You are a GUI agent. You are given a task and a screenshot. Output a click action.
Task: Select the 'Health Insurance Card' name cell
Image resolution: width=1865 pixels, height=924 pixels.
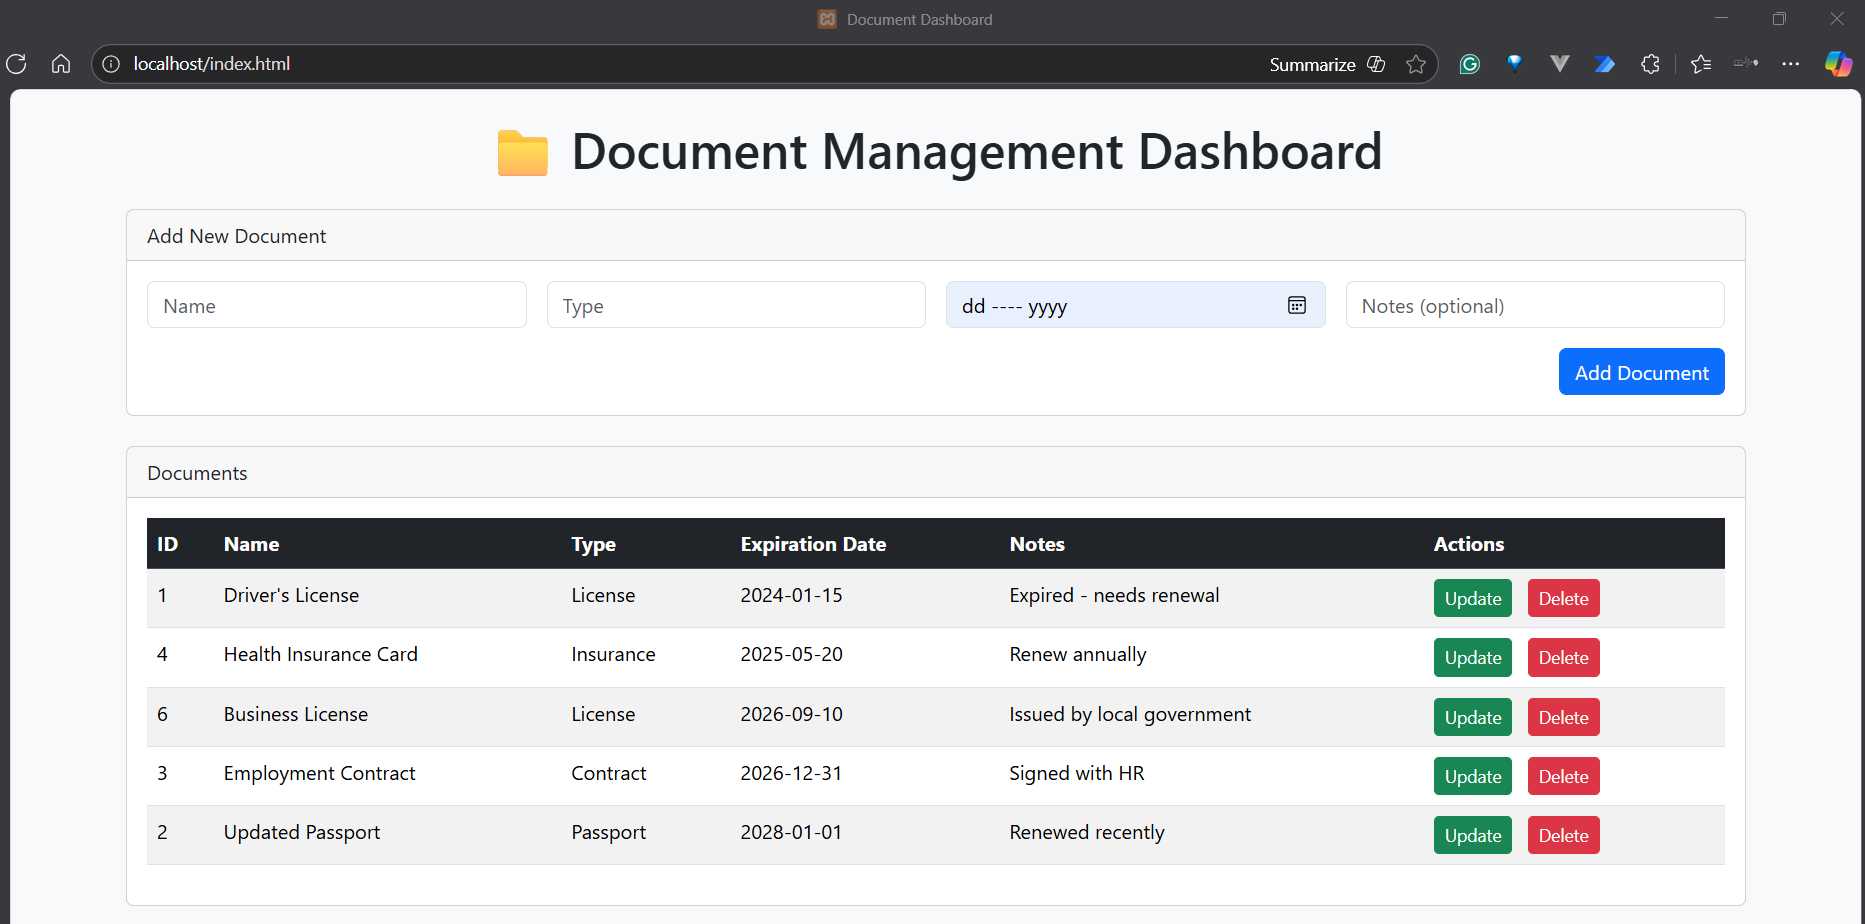(321, 654)
